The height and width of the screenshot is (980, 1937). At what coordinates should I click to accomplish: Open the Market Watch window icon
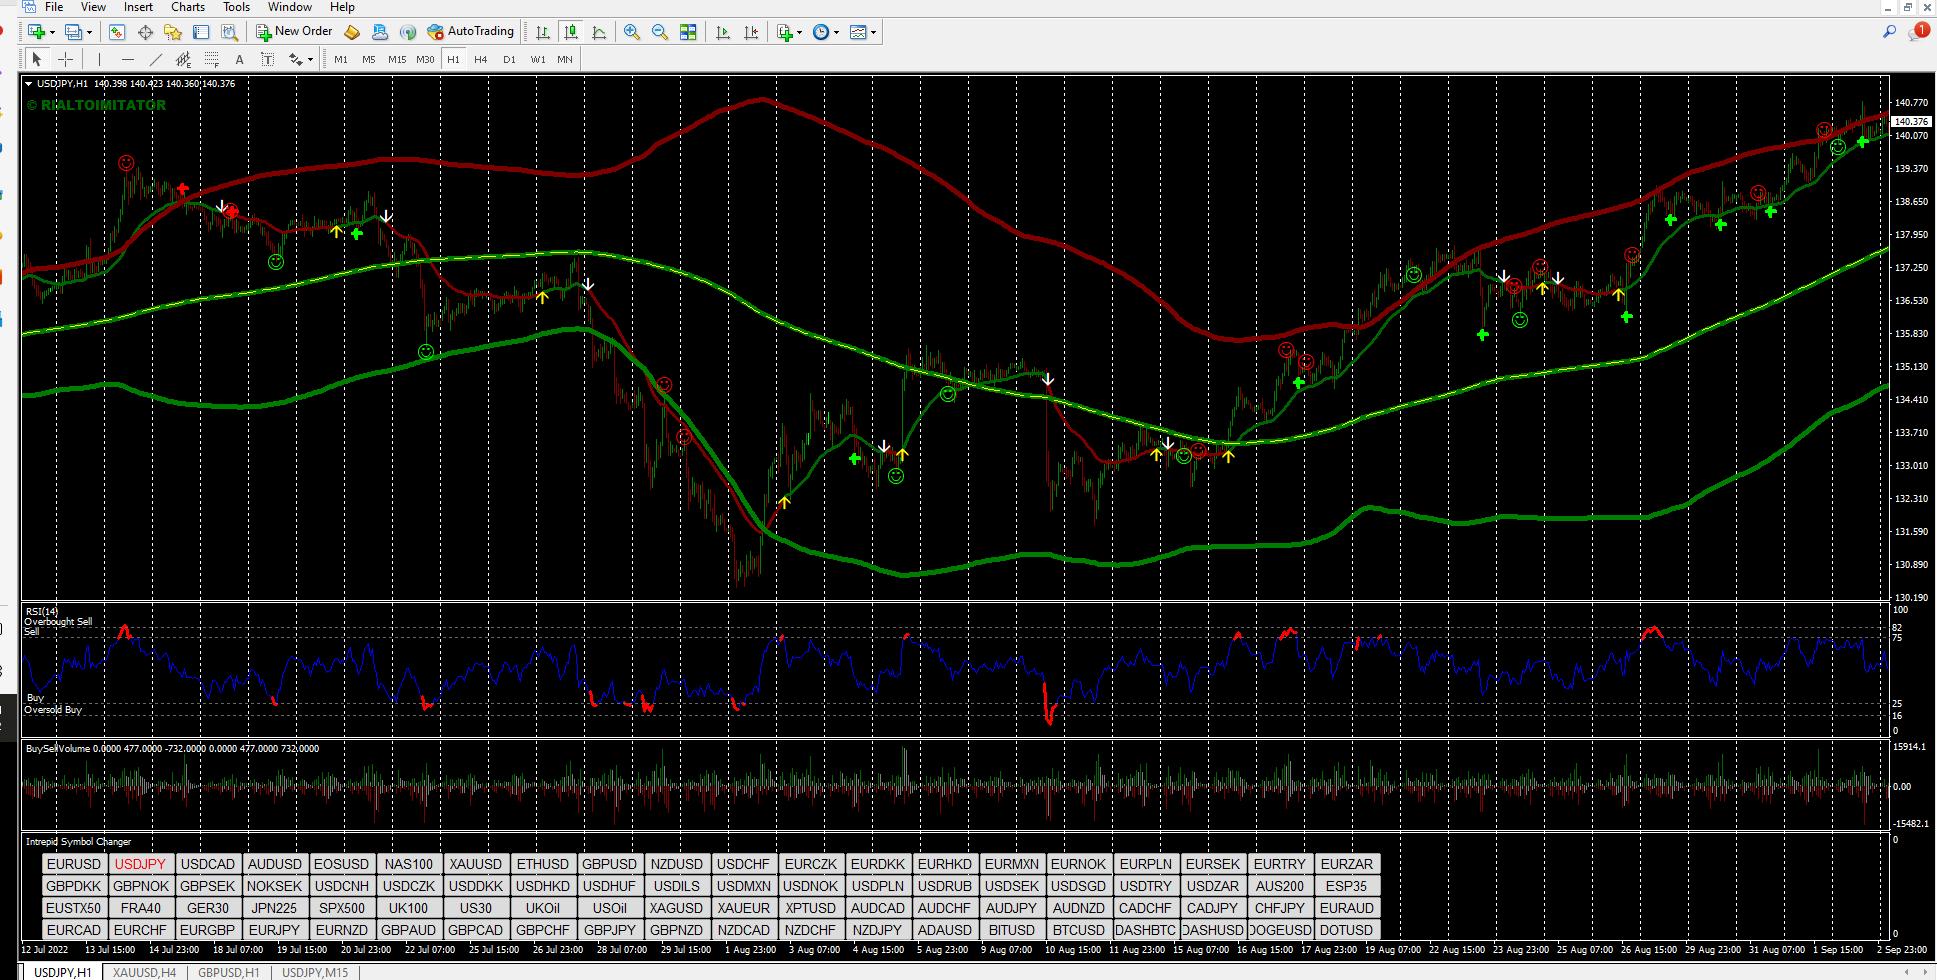coord(118,32)
